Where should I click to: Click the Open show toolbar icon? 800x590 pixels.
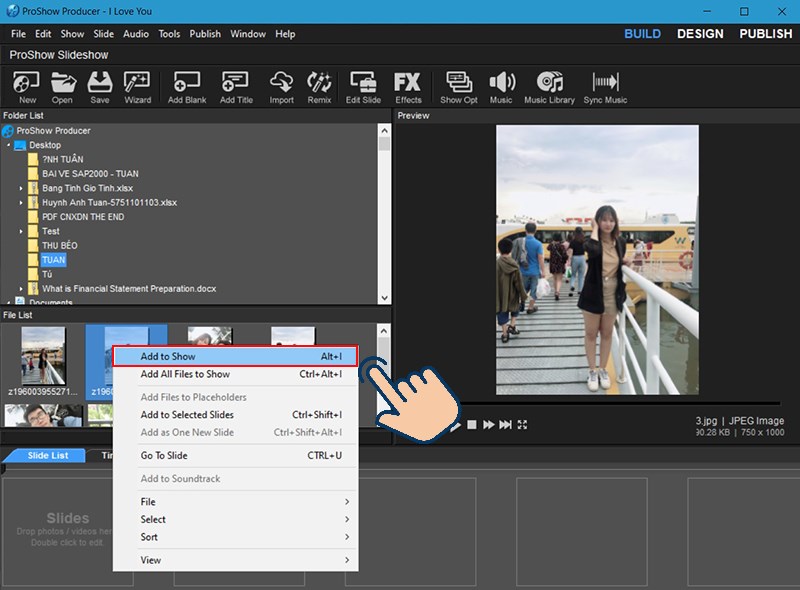pyautogui.click(x=62, y=87)
